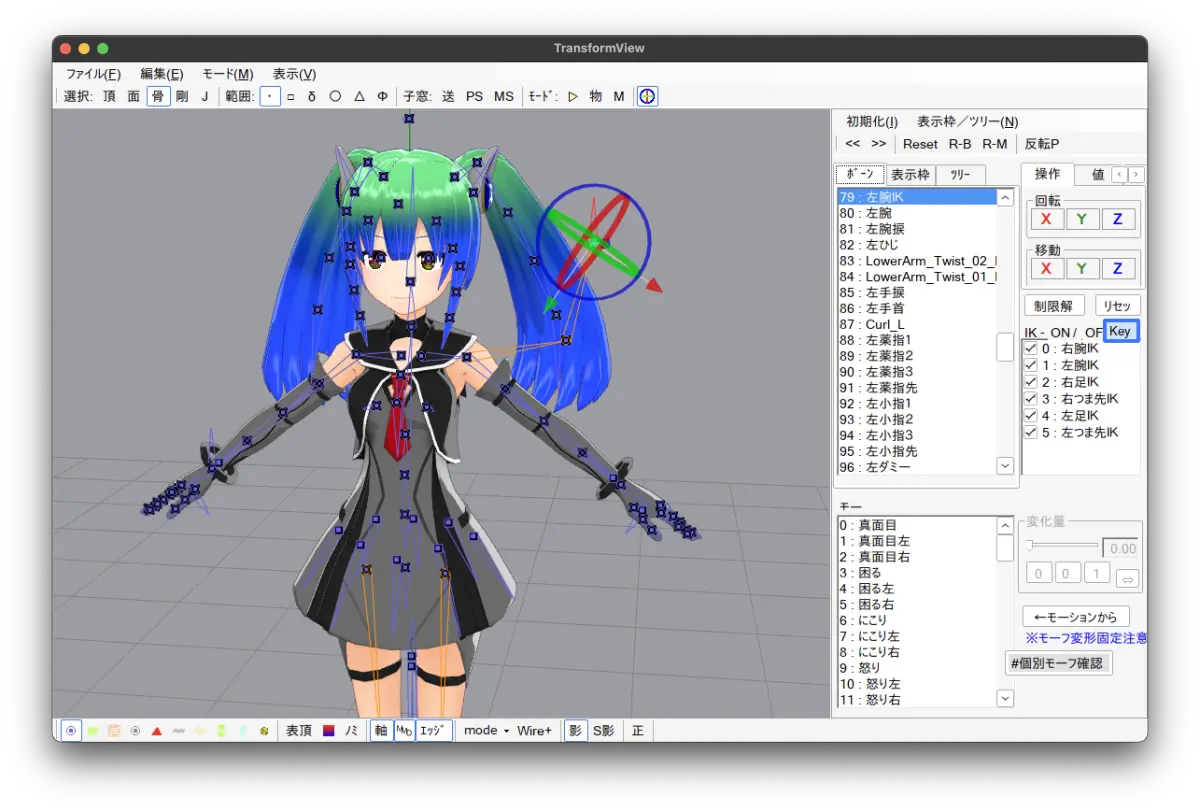This screenshot has width=1200, height=811.
Task: Click the colored axis manipulator circle icon
Action: (648, 96)
